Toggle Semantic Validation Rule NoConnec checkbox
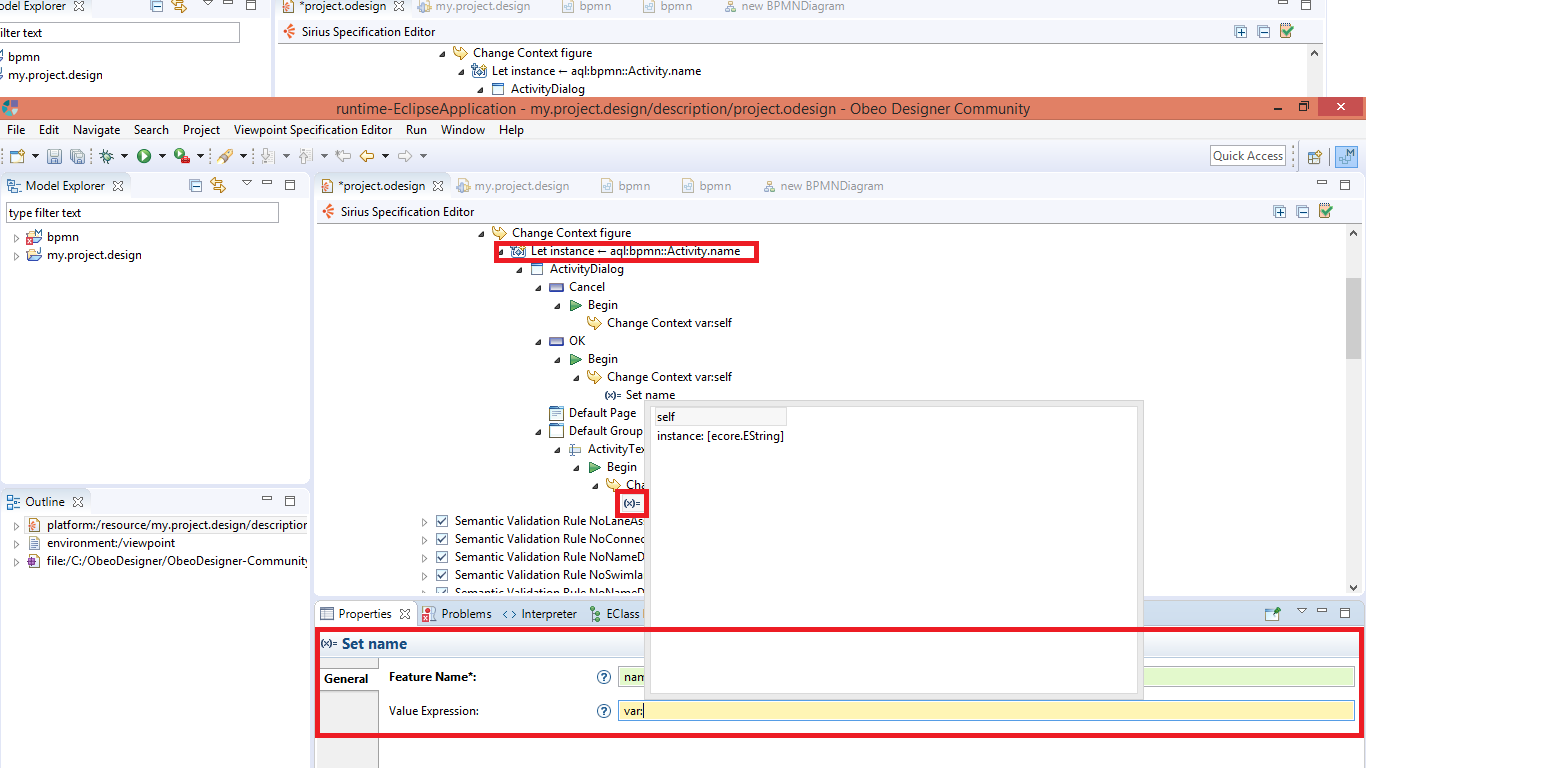 pos(442,539)
